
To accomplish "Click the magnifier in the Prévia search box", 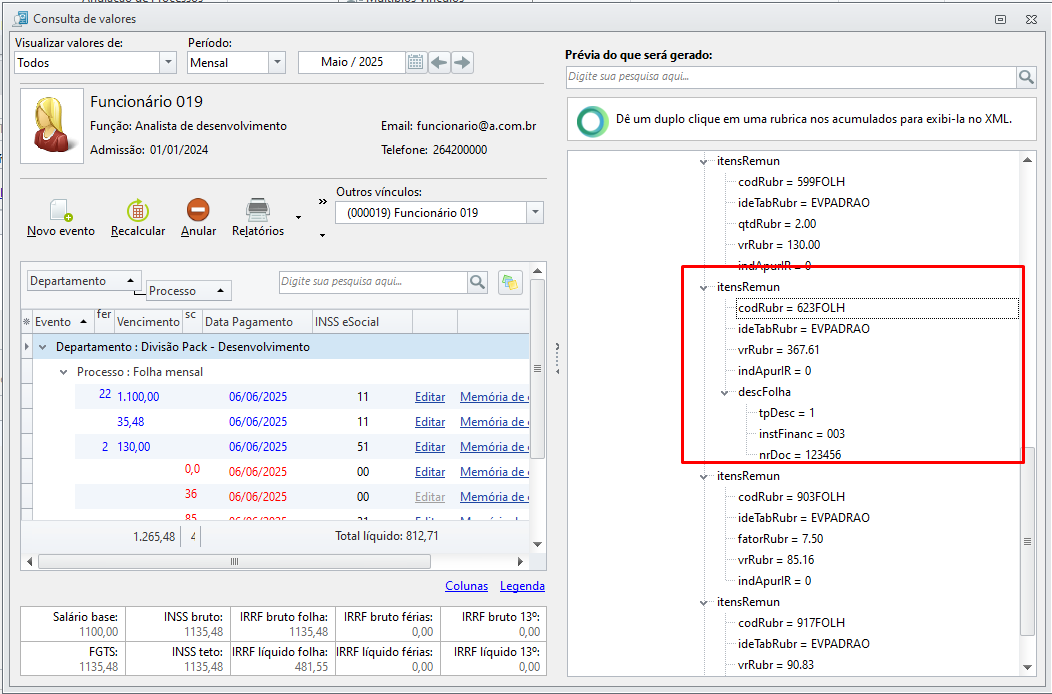I will click(1026, 77).
